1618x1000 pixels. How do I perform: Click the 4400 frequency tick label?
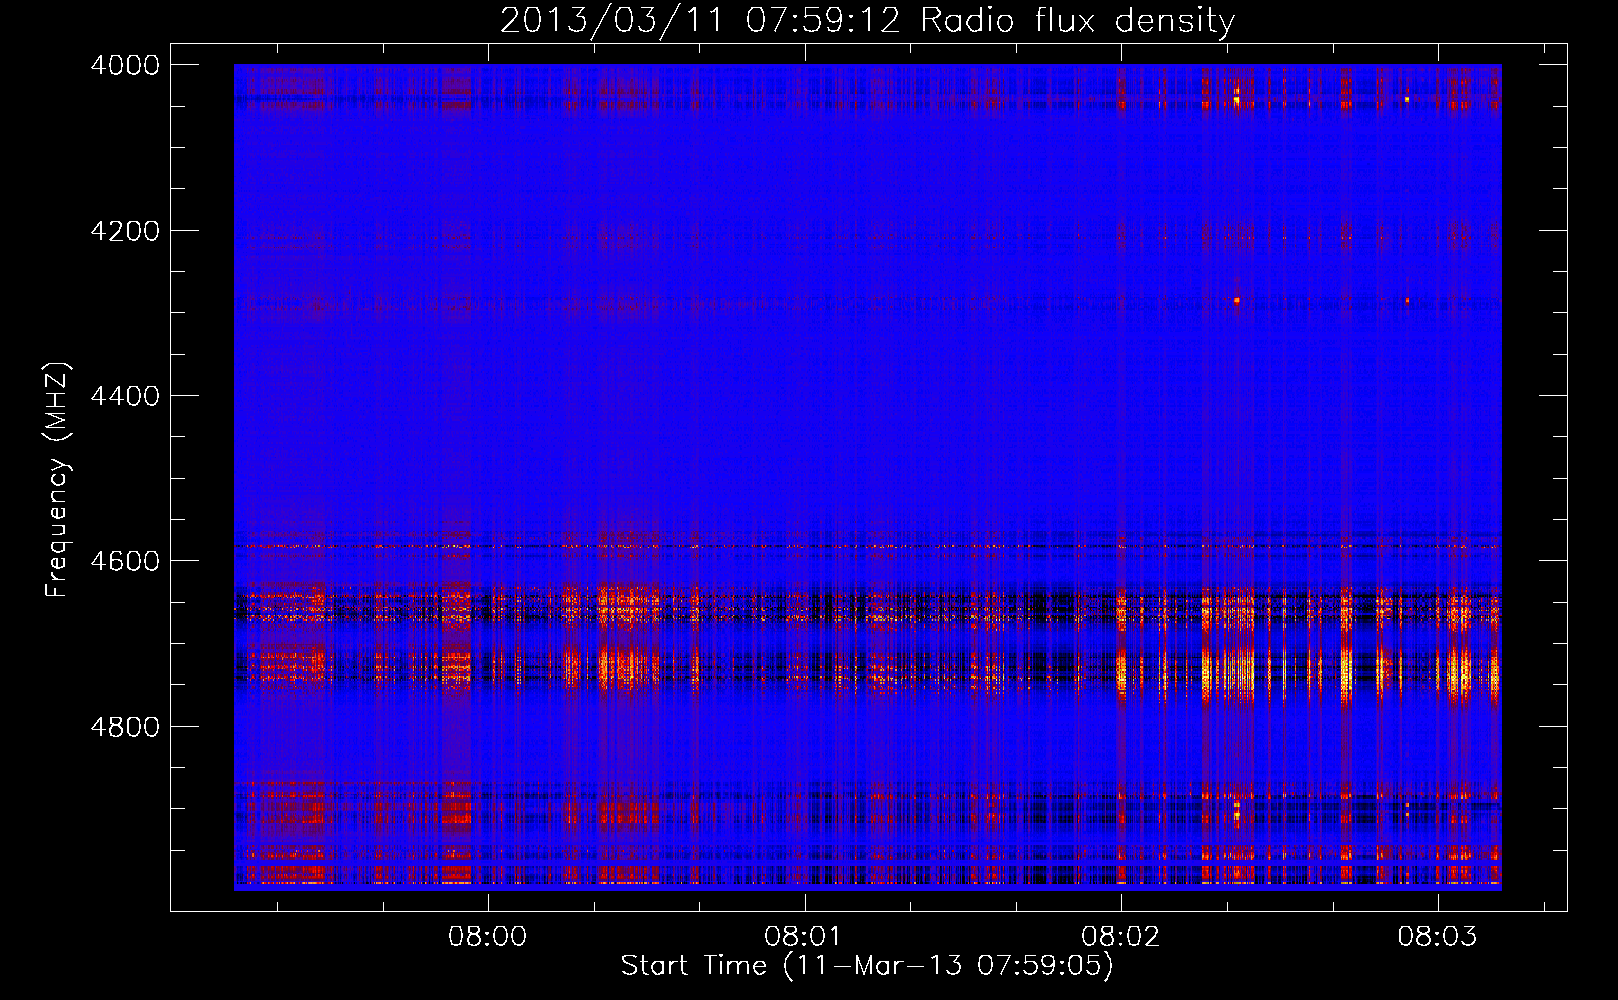pyautogui.click(x=124, y=396)
